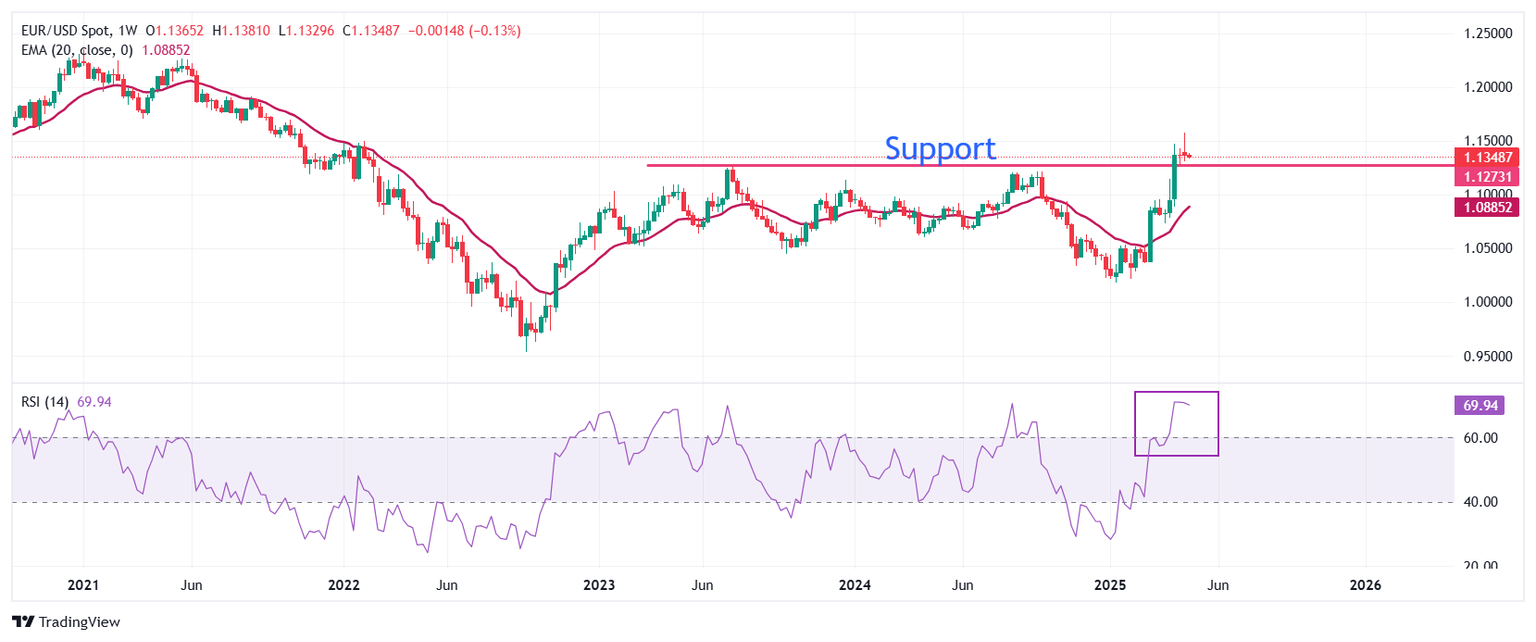Click the 2023 label on the time axis

point(598,584)
